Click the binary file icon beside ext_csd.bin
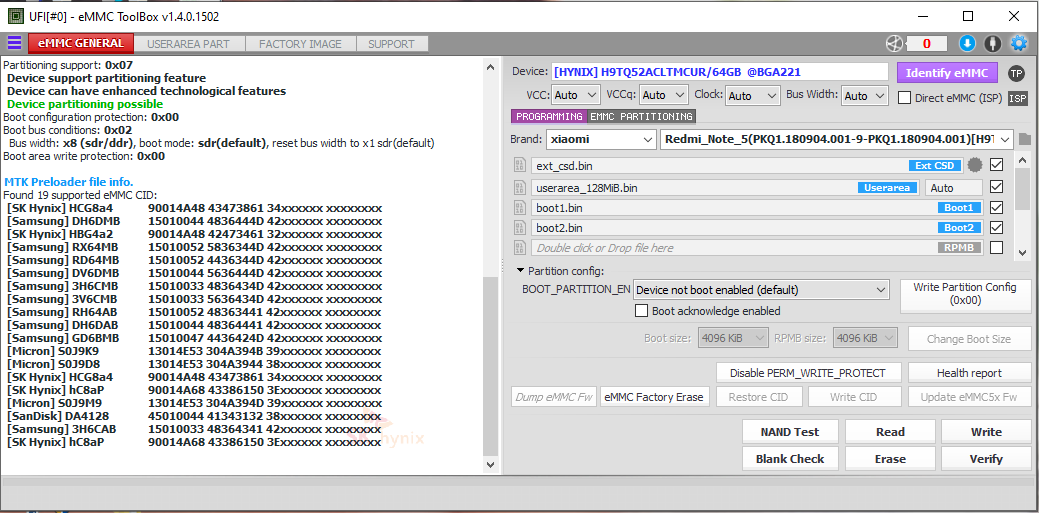The width and height of the screenshot is (1039, 513). tap(520, 165)
